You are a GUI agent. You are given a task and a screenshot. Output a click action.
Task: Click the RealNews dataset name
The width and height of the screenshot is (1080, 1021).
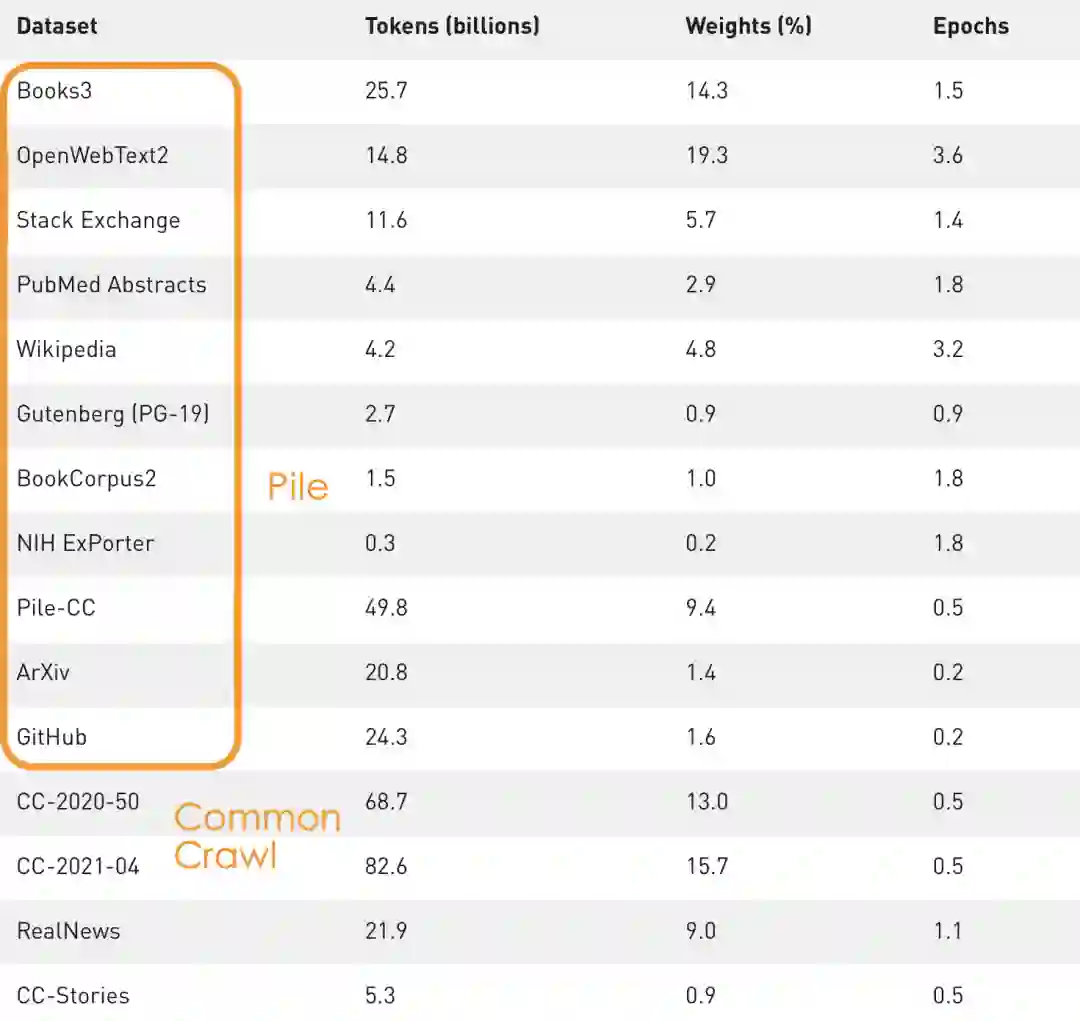(x=68, y=931)
